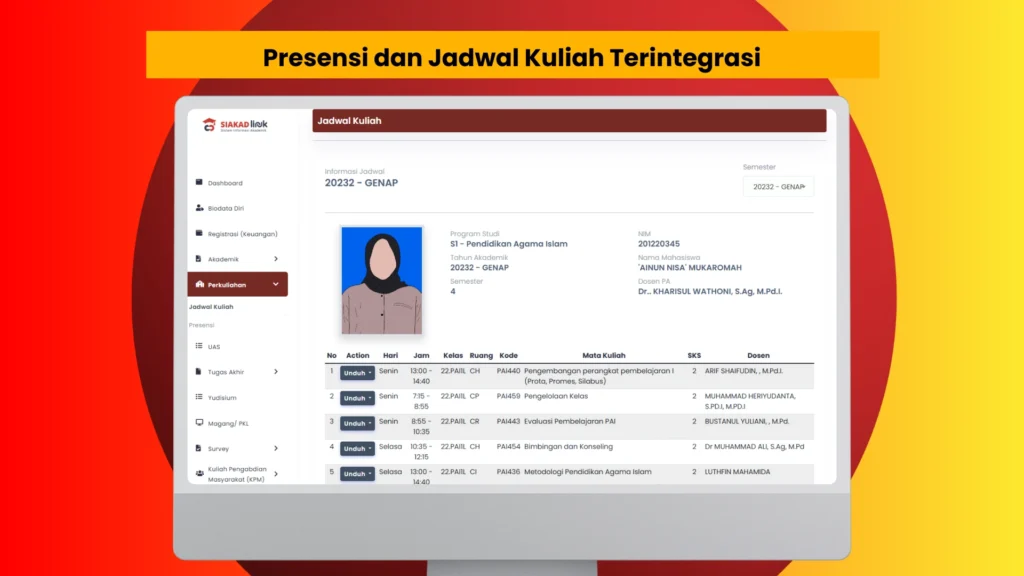Expand the Survey chevron

276,449
